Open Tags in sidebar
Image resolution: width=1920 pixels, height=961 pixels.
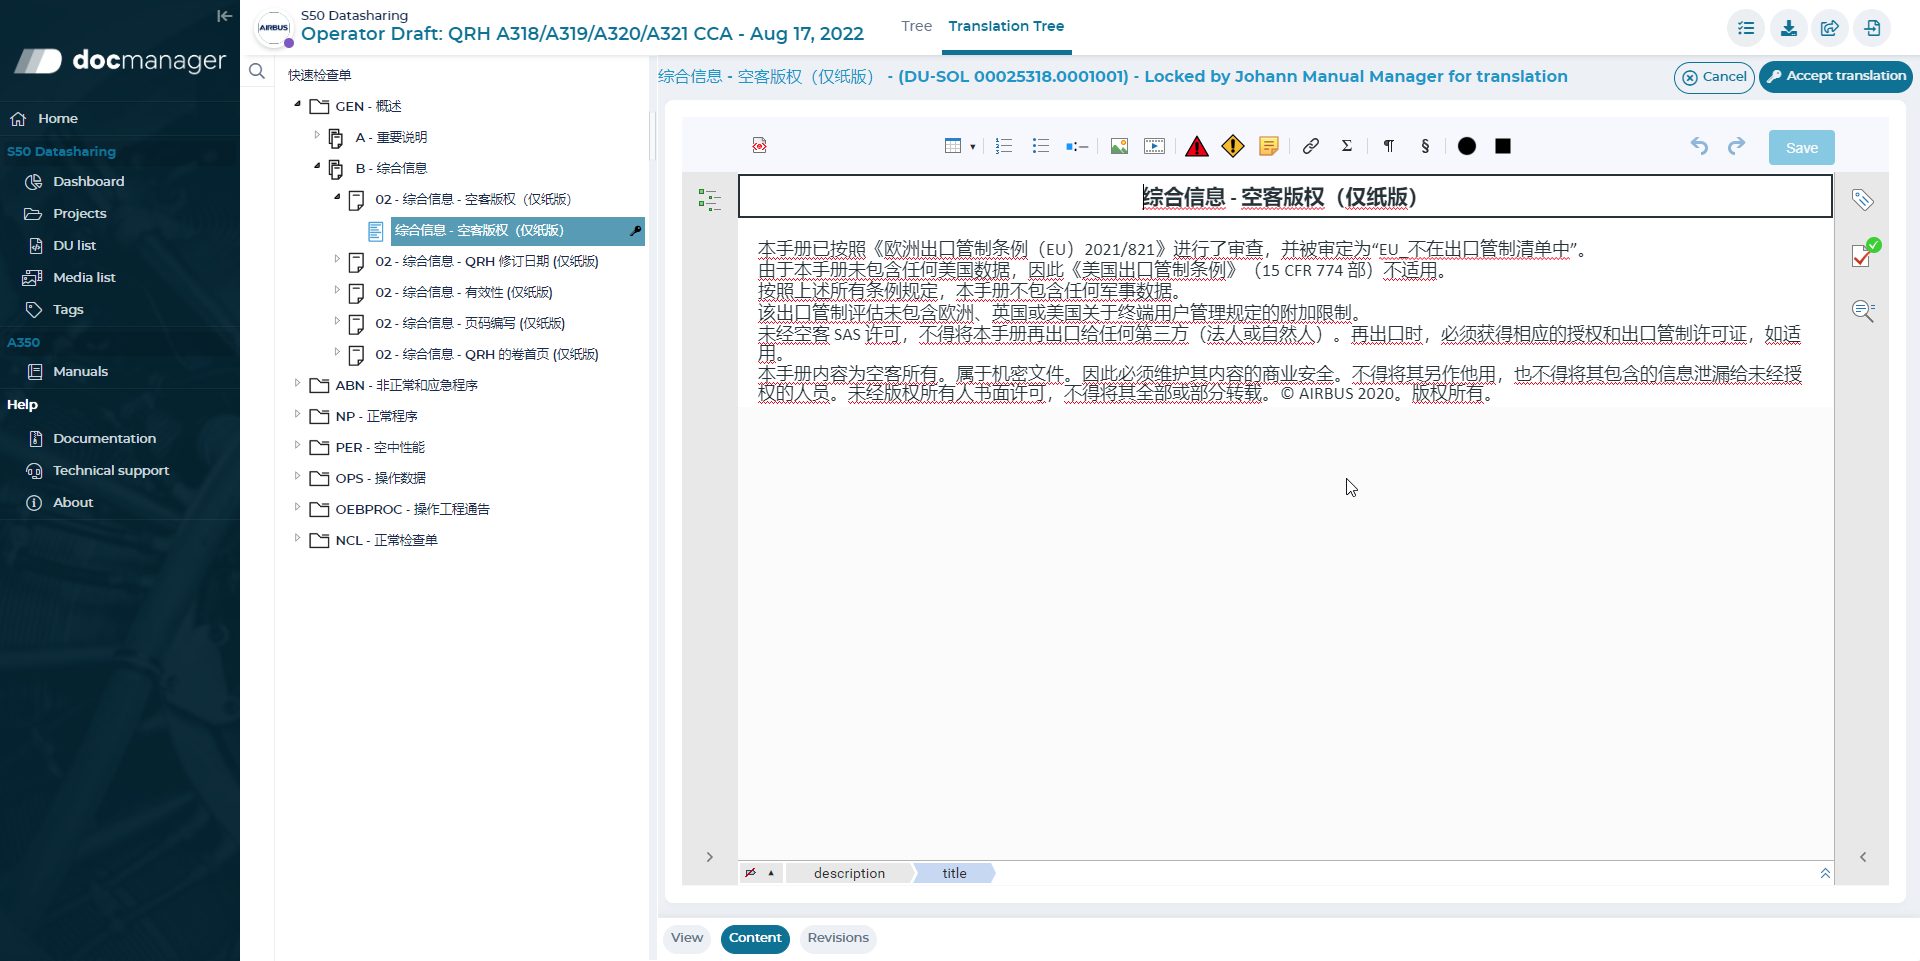(x=68, y=309)
